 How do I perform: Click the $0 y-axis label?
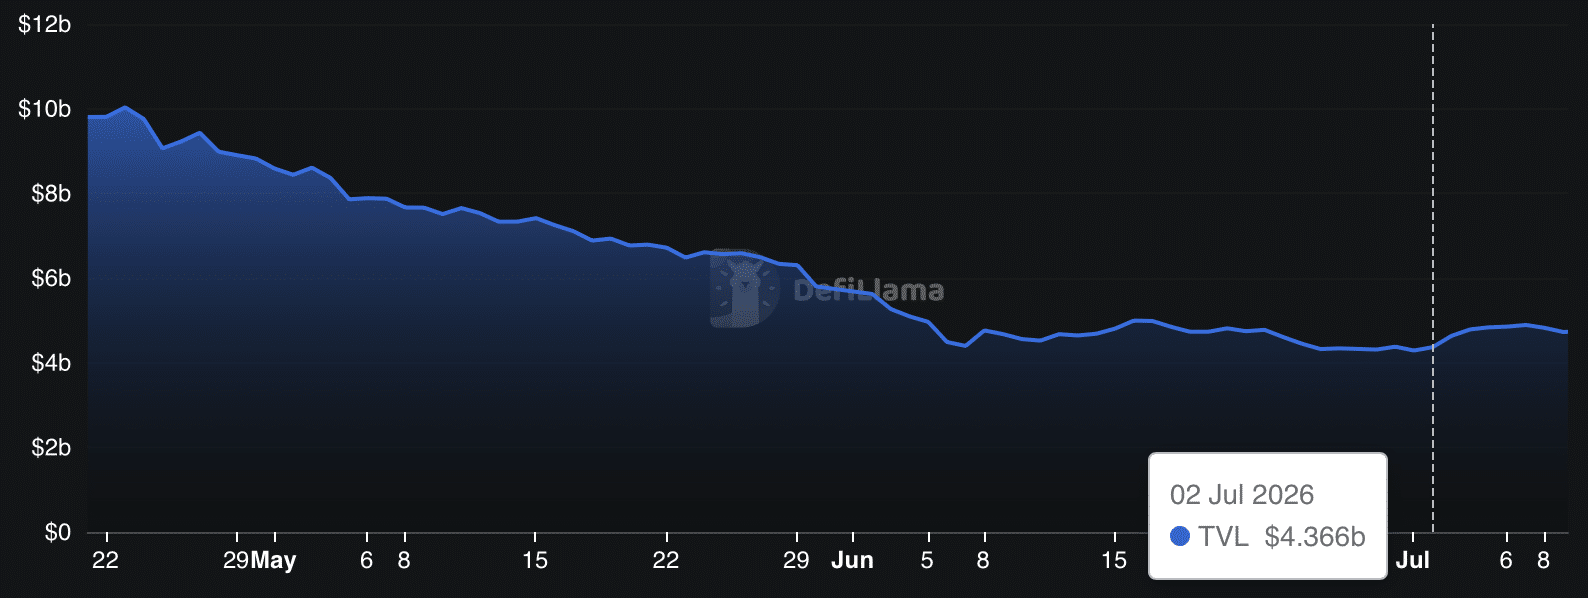pyautogui.click(x=58, y=532)
